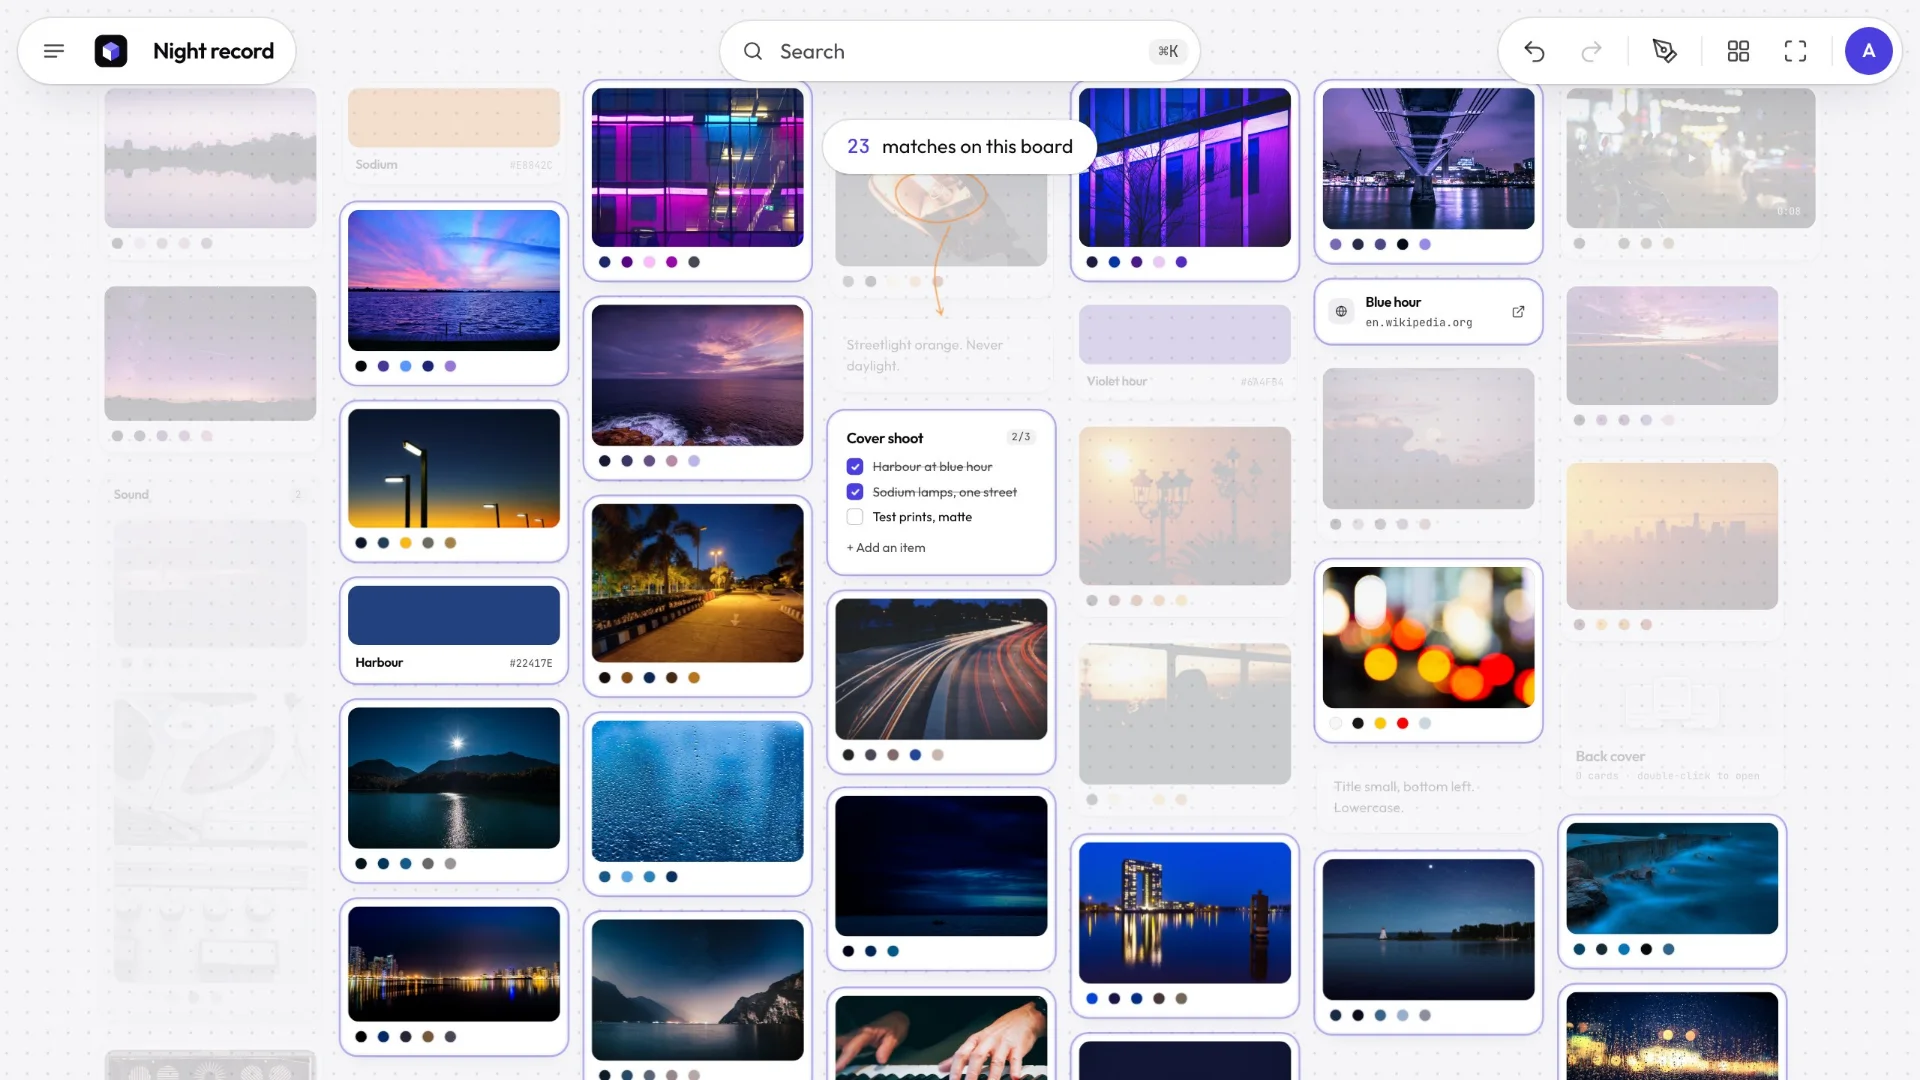Open the street lamps at dusk photo
Screen dimensions: 1920x1080
[x=454, y=468]
